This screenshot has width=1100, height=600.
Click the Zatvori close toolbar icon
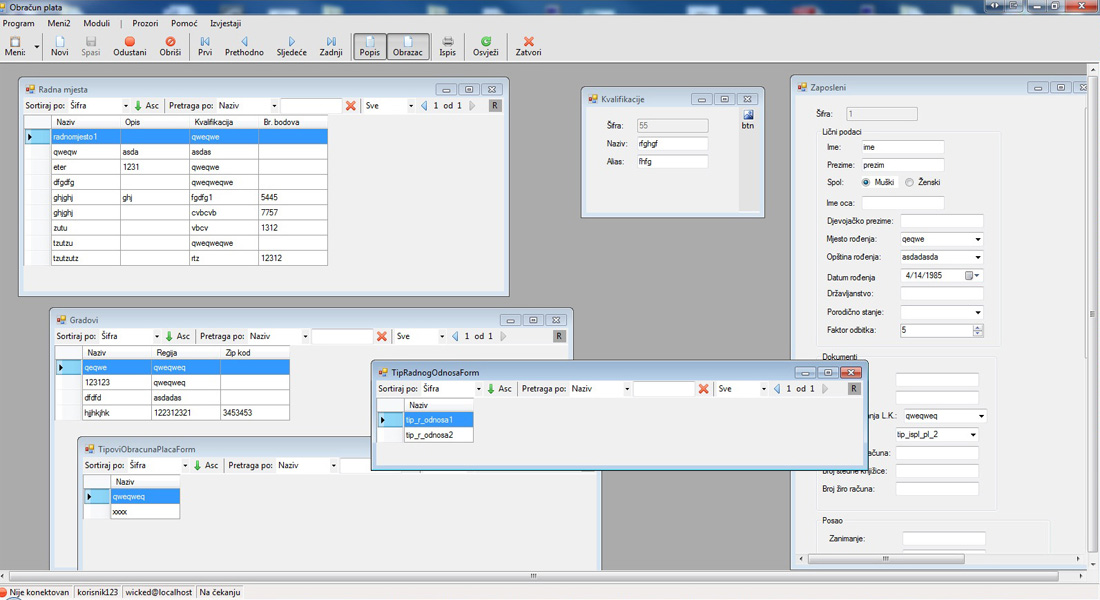528,46
